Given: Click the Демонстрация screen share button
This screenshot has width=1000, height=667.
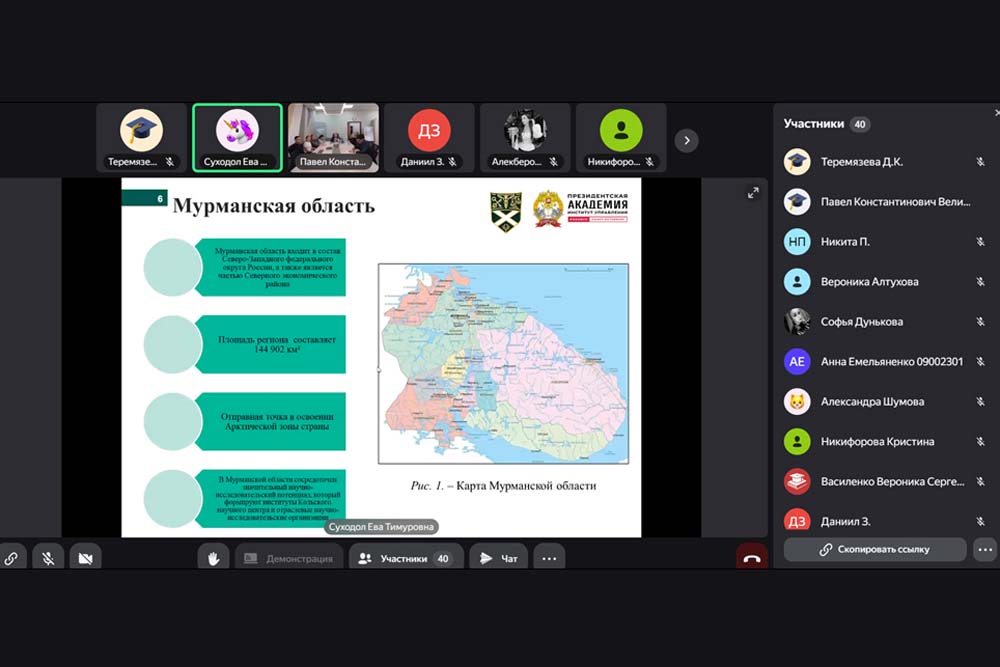Looking at the screenshot, I should point(288,558).
